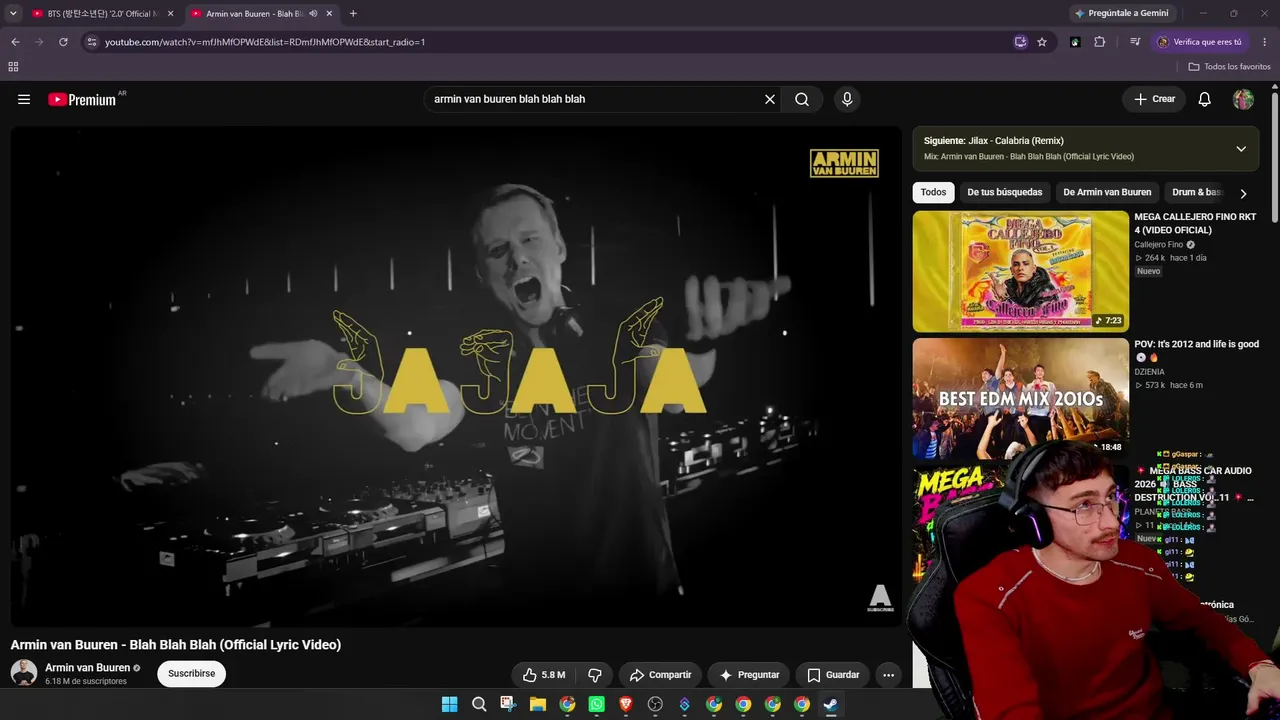The width and height of the screenshot is (1280, 720).
Task: Open the Verifica que eres tú profile
Action: pyautogui.click(x=1199, y=42)
